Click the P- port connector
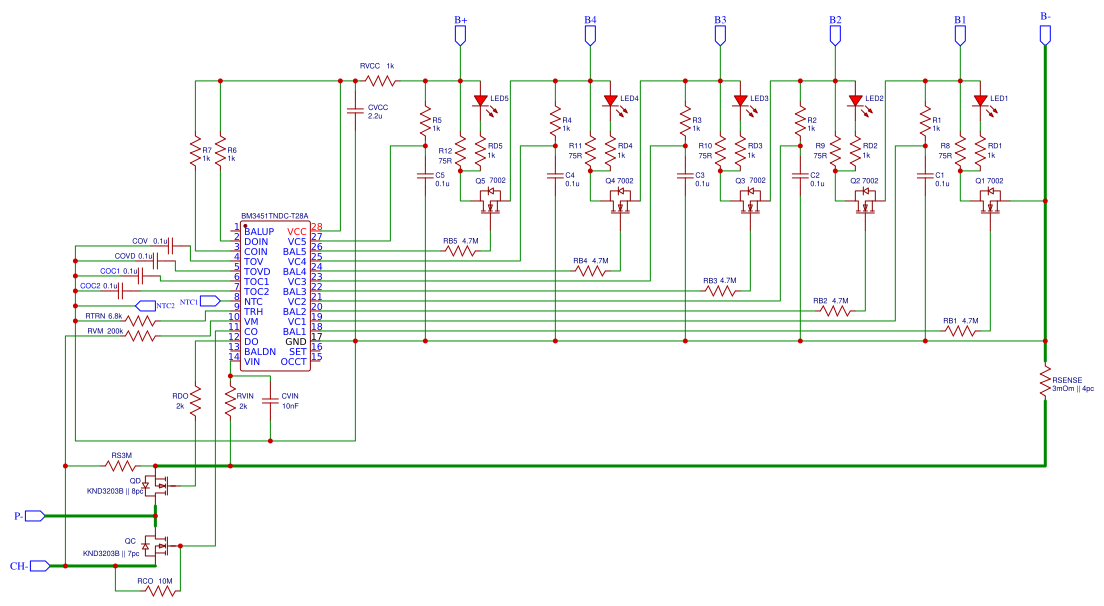1104x606 pixels. [x=34, y=516]
